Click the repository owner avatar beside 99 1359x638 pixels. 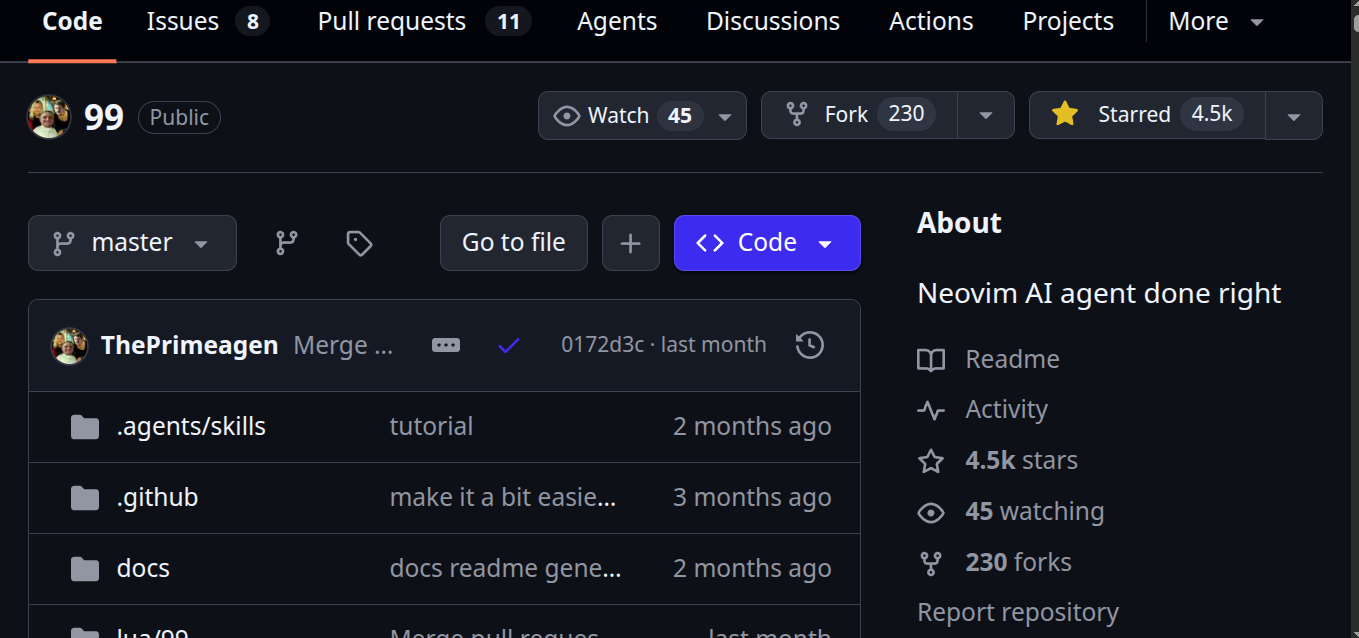tap(49, 117)
